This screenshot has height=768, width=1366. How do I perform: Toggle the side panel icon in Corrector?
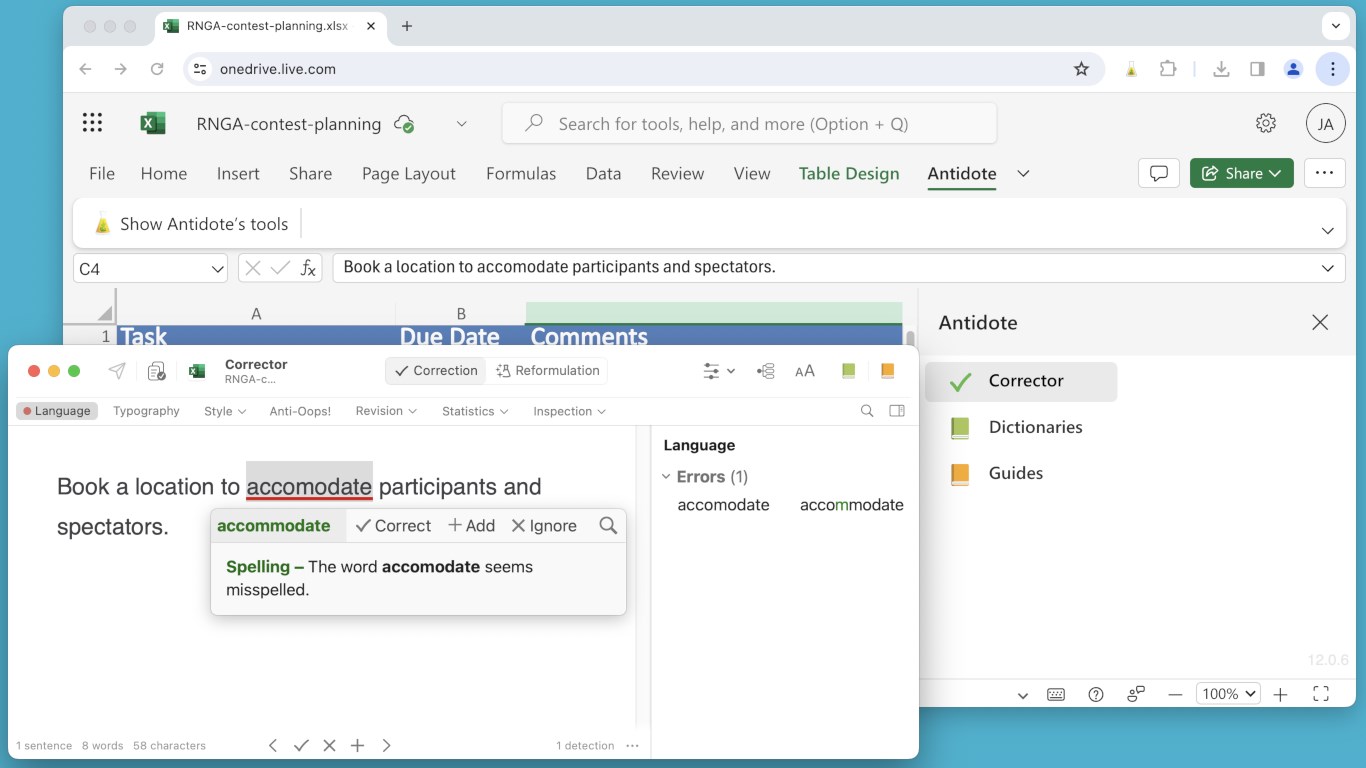[x=897, y=411]
